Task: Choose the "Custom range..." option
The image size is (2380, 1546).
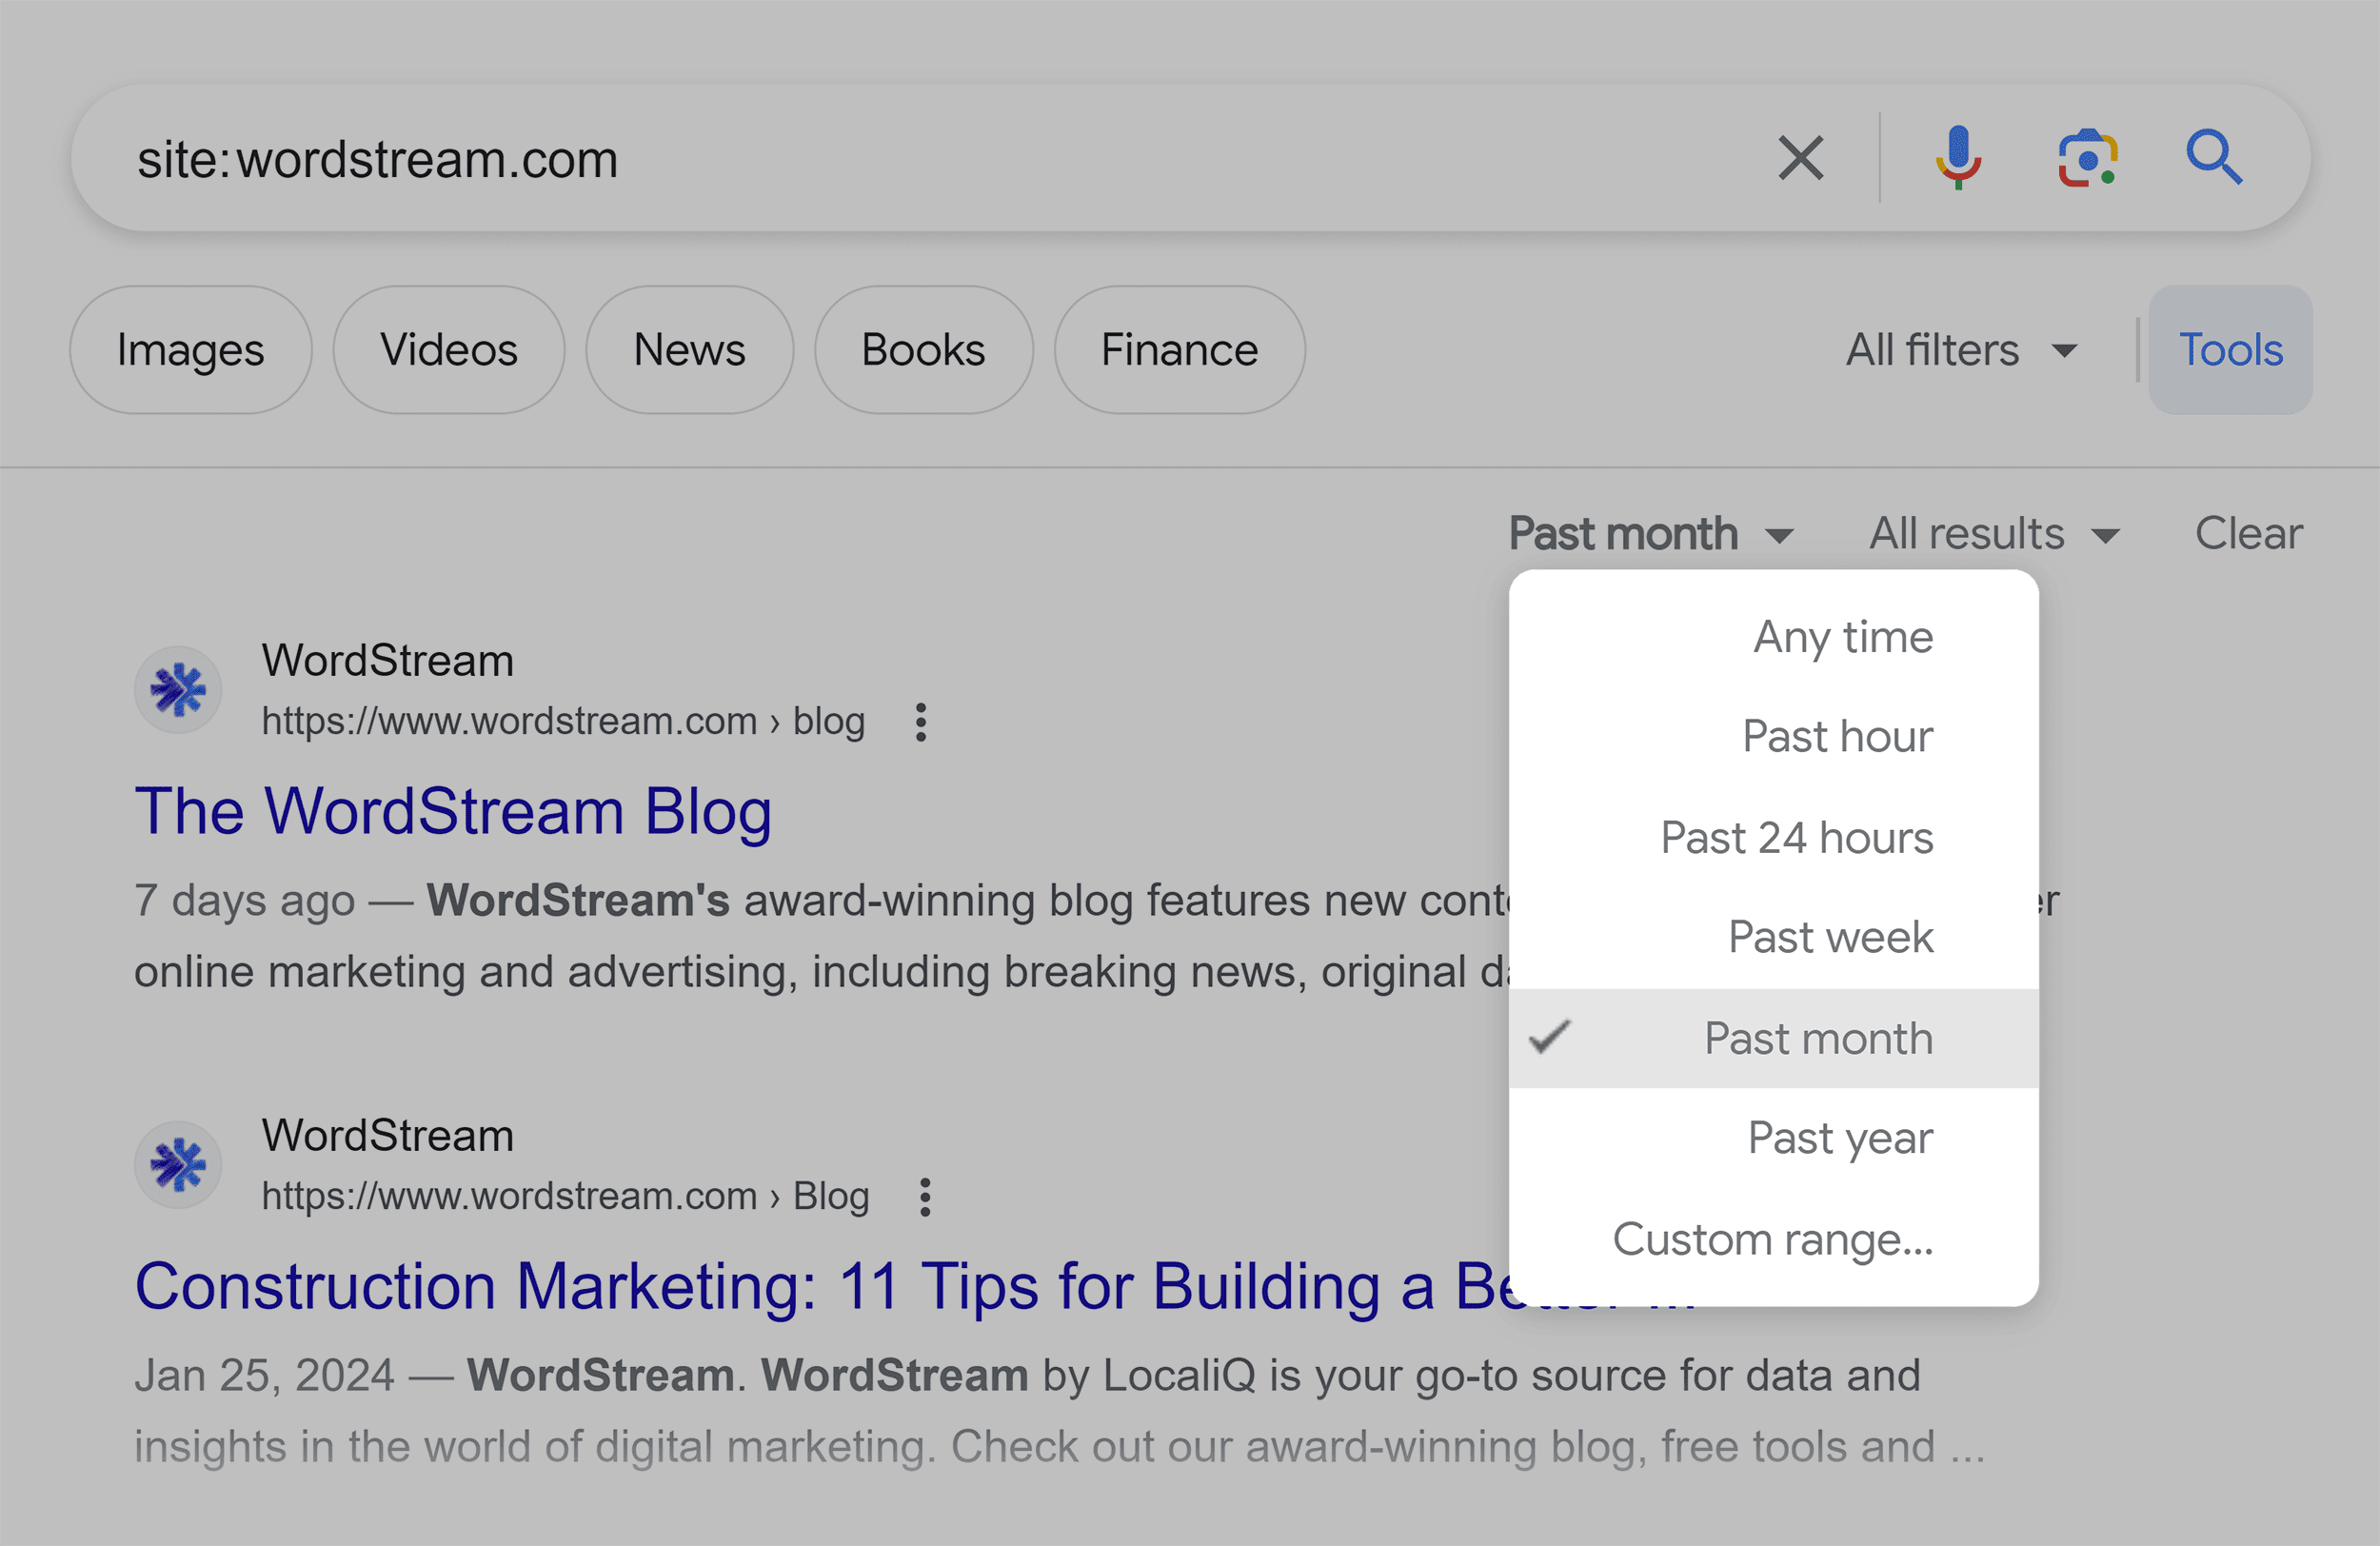Action: point(1773,1240)
